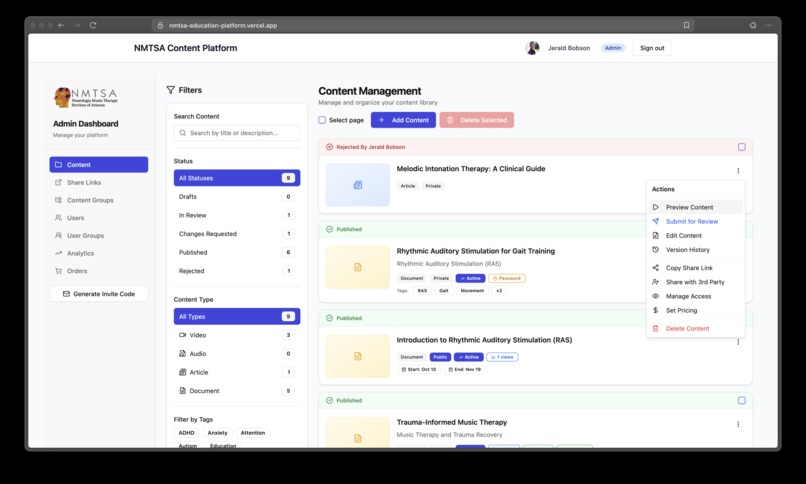Image resolution: width=806 pixels, height=484 pixels.
Task: Click the browser address bar URL
Action: pyautogui.click(x=223, y=25)
